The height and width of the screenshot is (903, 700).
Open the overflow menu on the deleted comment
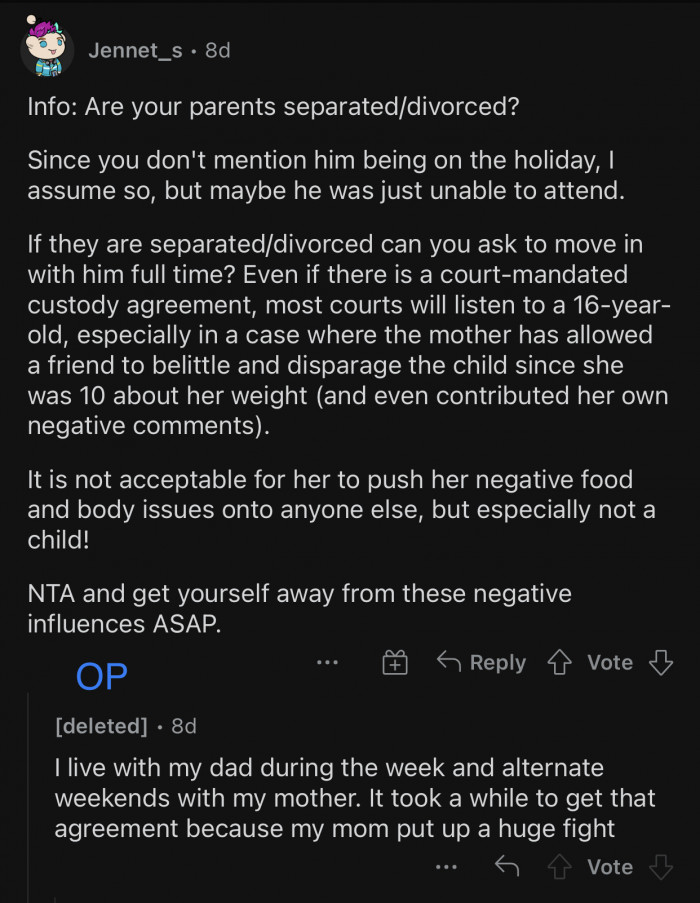(x=446, y=866)
